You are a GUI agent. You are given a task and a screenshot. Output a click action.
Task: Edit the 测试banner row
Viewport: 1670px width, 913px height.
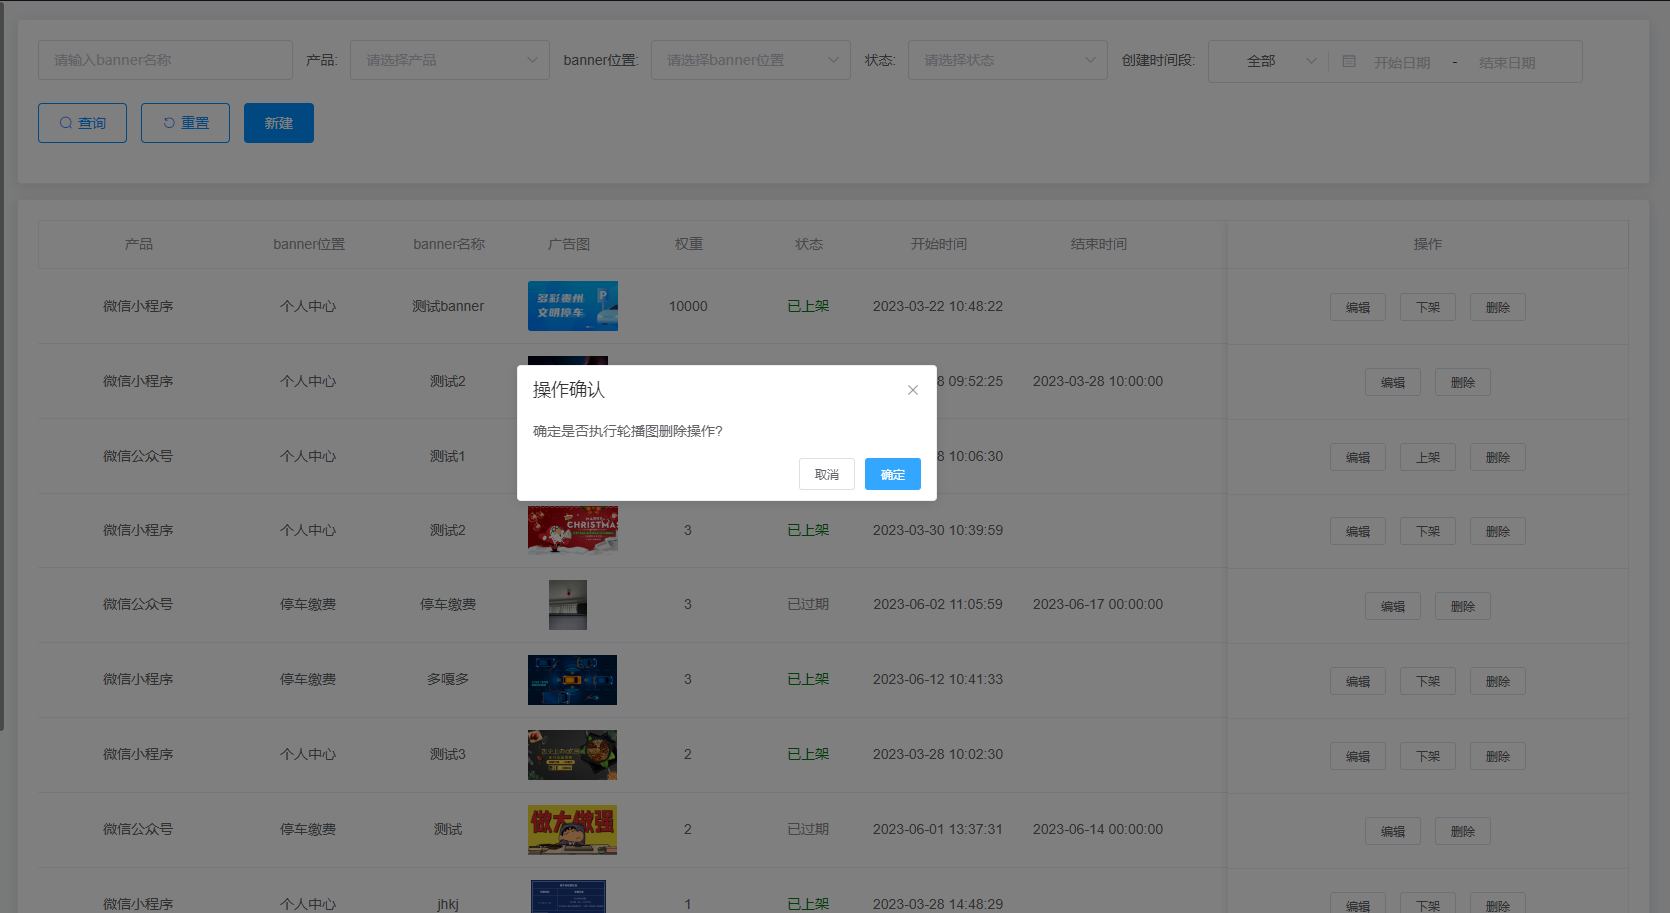point(1357,307)
